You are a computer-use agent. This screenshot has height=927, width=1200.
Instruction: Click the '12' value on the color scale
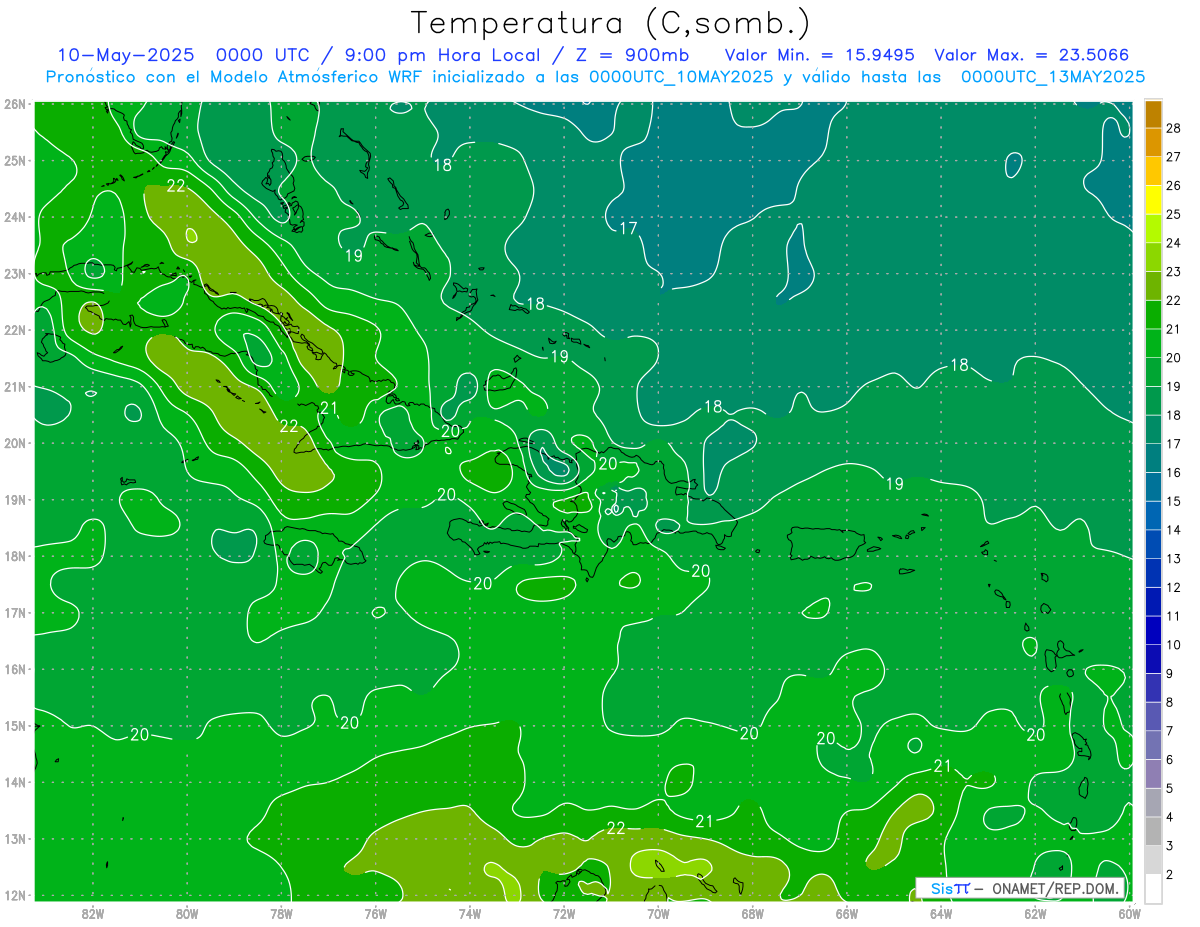point(1174,587)
